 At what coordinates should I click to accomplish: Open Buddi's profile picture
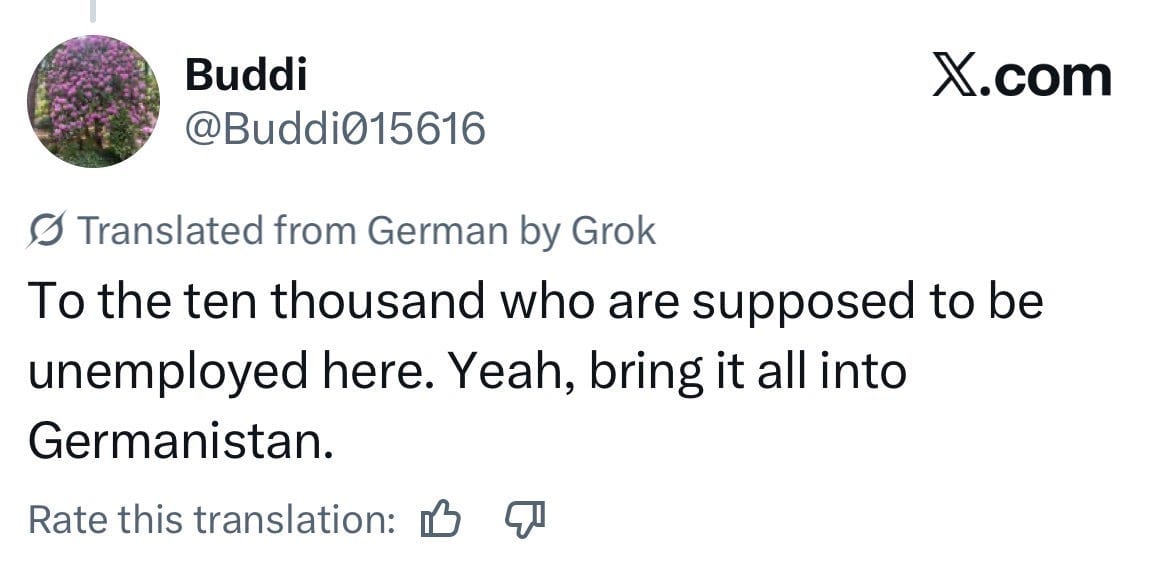(93, 101)
